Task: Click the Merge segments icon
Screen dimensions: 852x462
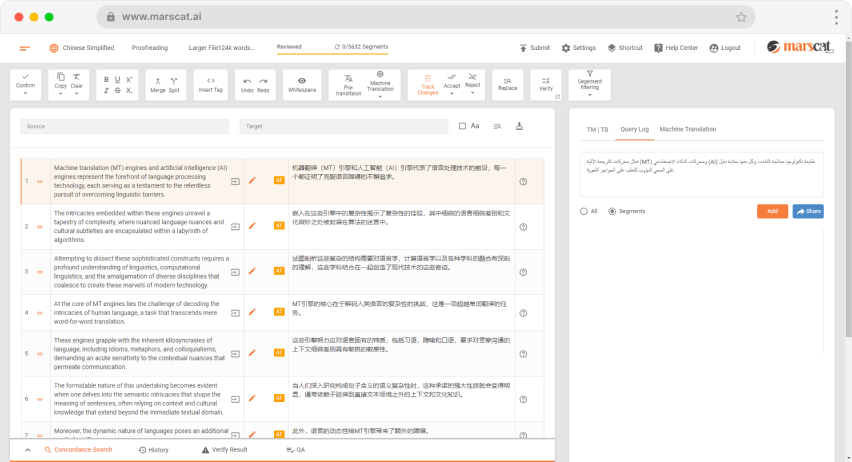Action: 157,80
